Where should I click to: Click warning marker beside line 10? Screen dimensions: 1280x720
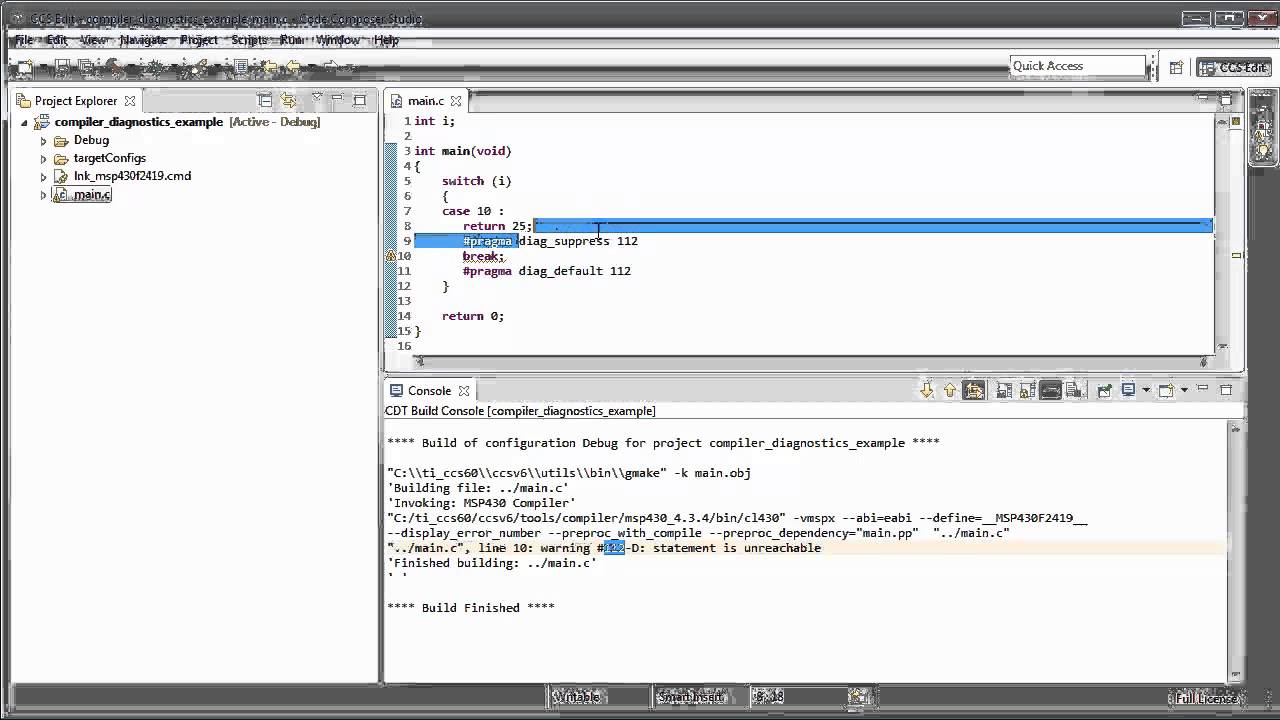[391, 256]
